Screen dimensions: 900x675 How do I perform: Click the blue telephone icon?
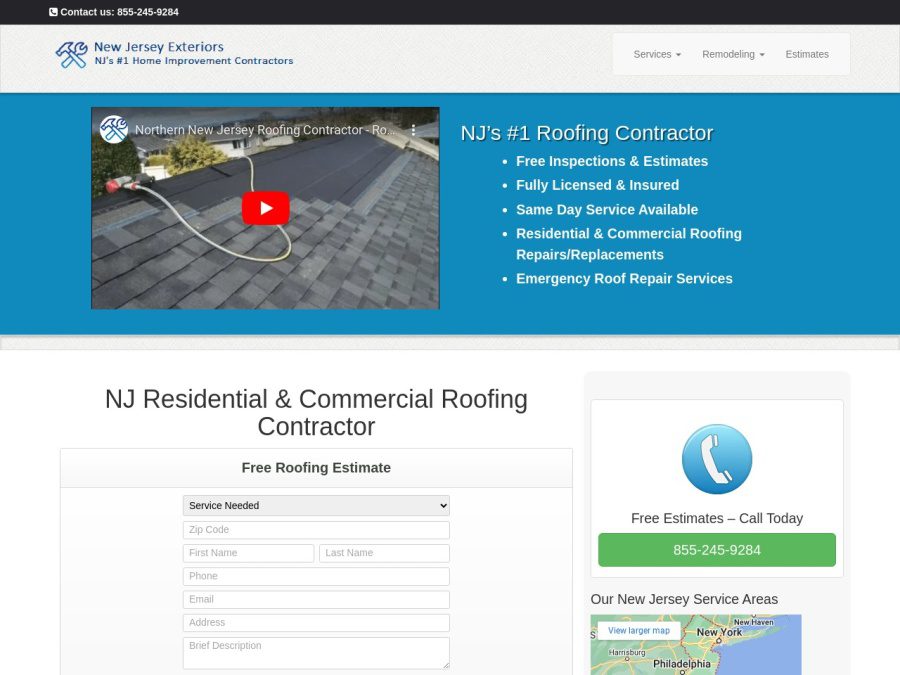tap(716, 459)
